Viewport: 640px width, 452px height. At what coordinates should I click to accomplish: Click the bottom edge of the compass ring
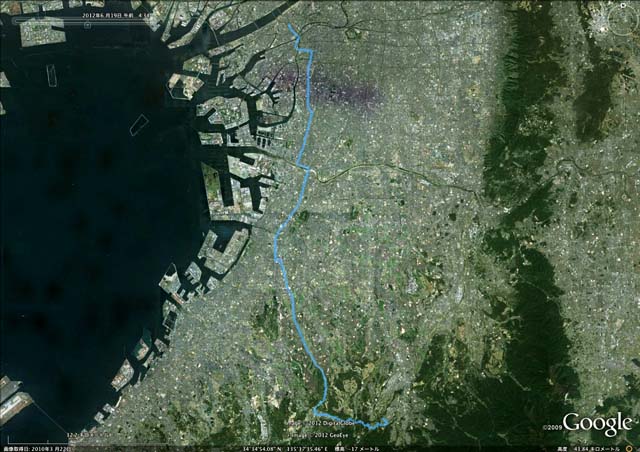pos(622,34)
